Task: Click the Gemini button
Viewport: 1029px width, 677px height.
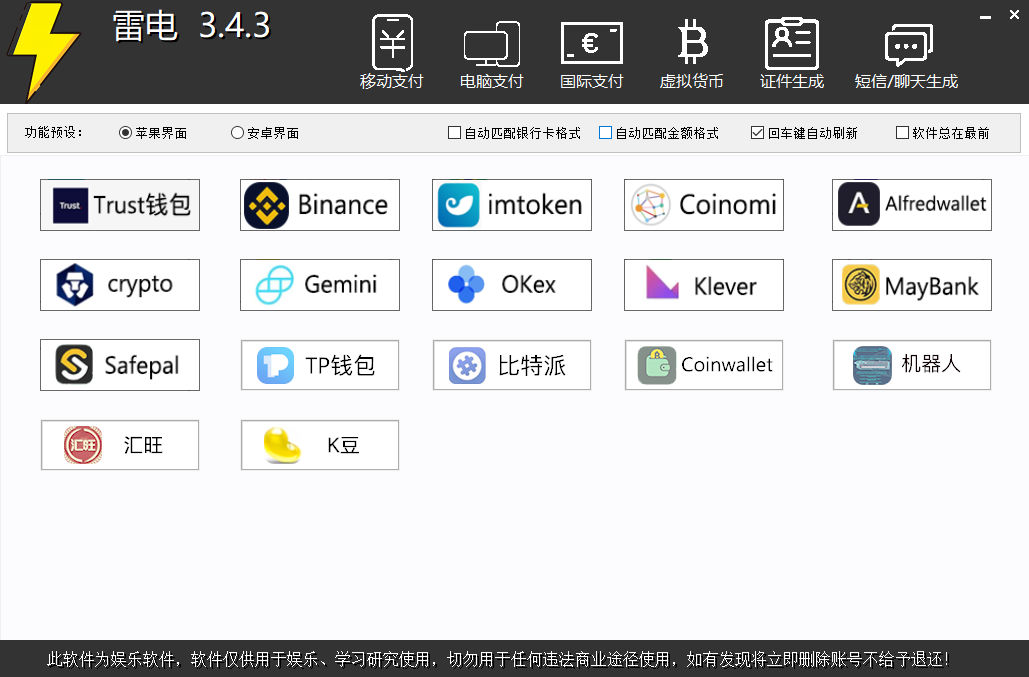Action: click(320, 285)
